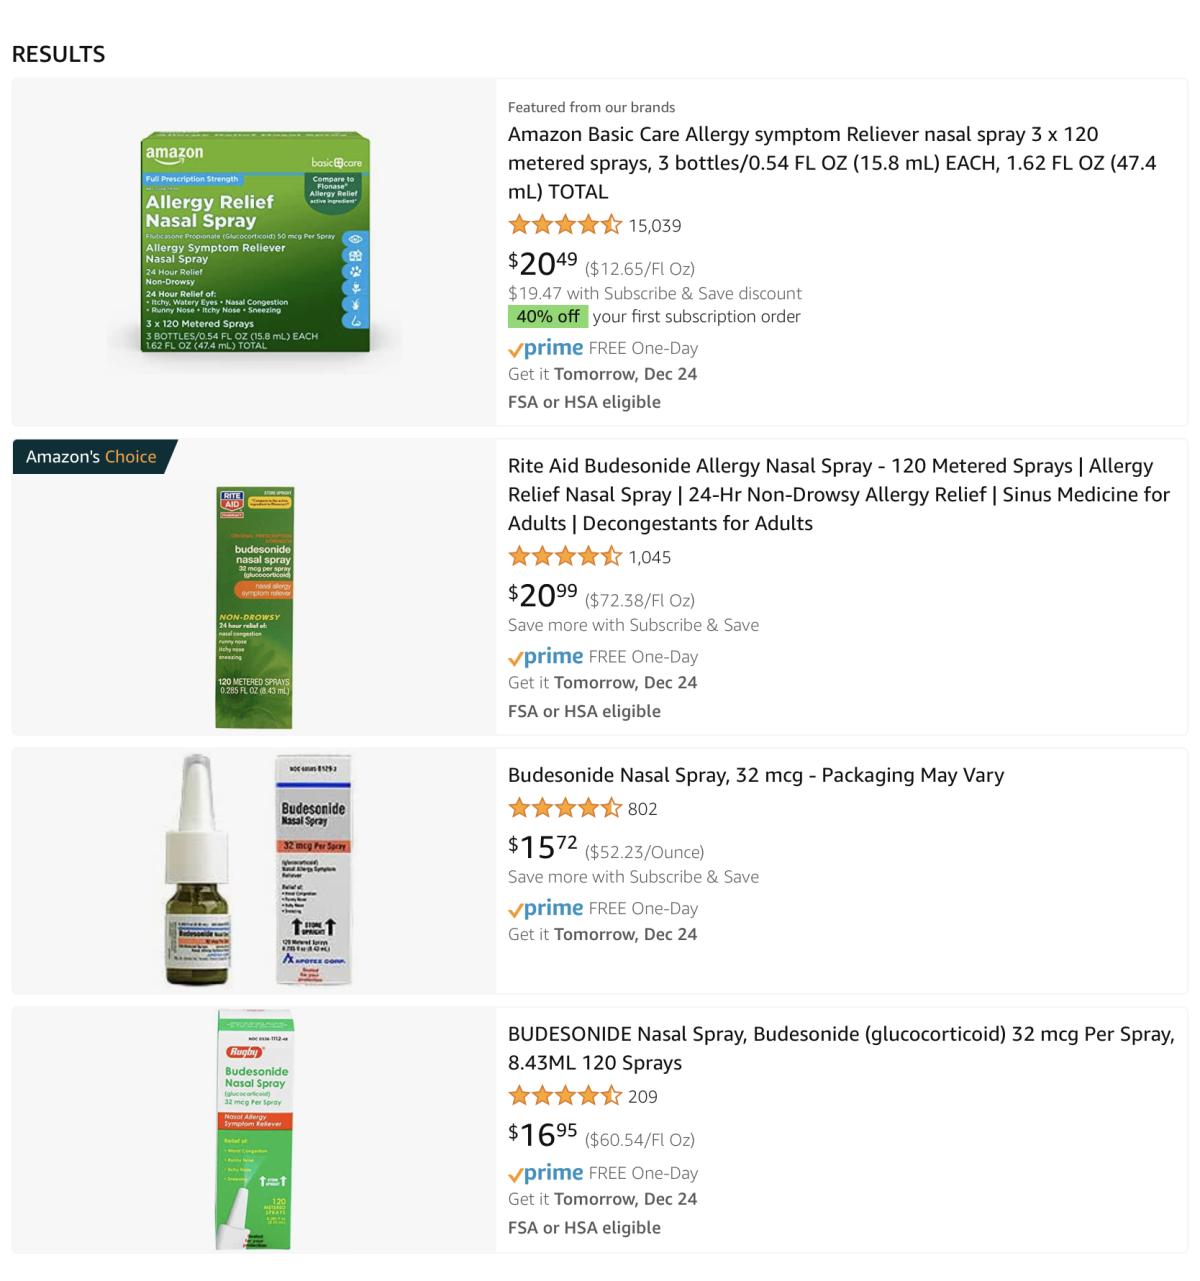Screen dimensions: 1200x1281
Task: Open Budesonide Nasal Spray 32 mcg Packaging May Vary
Action: pyautogui.click(x=756, y=775)
